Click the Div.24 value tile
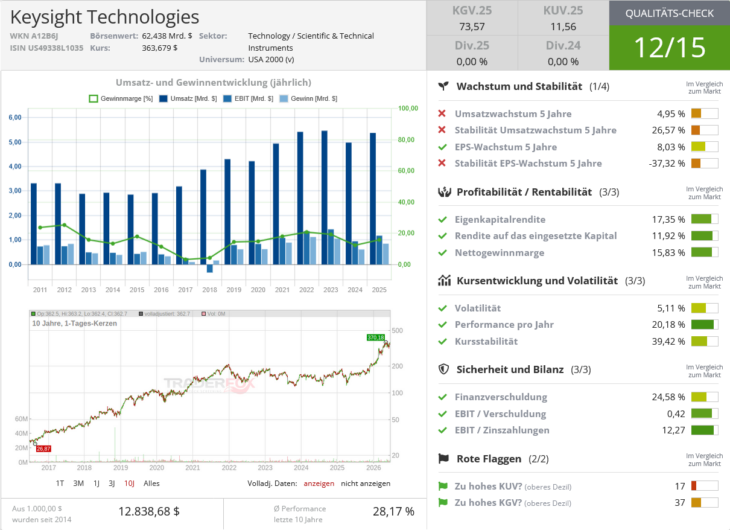Screen dimensions: 730x530 click(x=563, y=53)
